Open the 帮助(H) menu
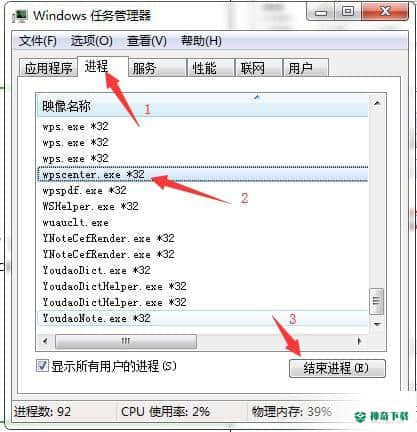This screenshot has width=417, height=432. [201, 41]
